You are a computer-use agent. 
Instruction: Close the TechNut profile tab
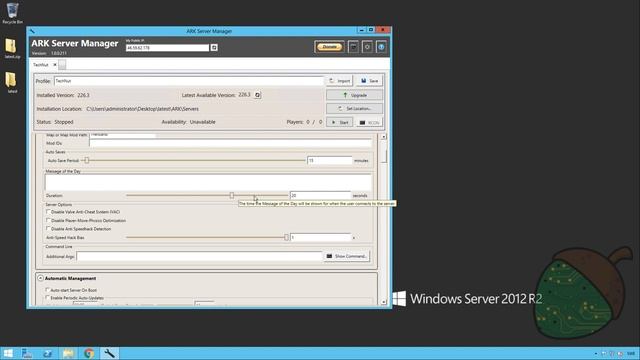(55, 64)
